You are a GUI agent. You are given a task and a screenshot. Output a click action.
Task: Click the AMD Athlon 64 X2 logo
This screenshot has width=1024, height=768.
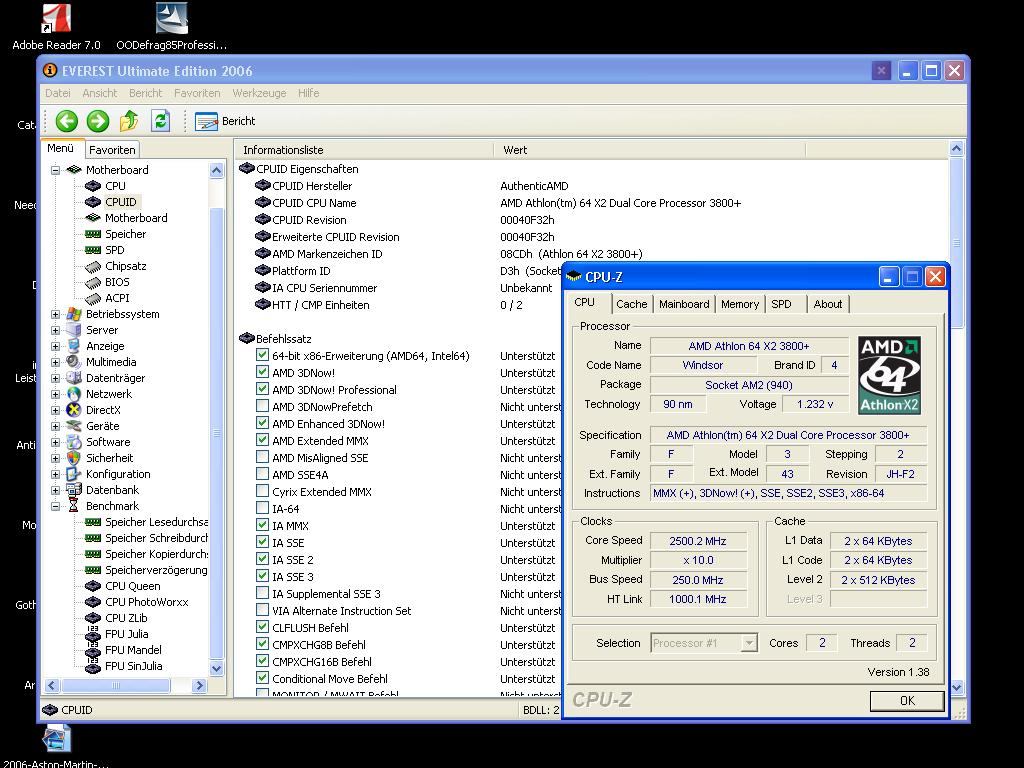pyautogui.click(x=889, y=376)
